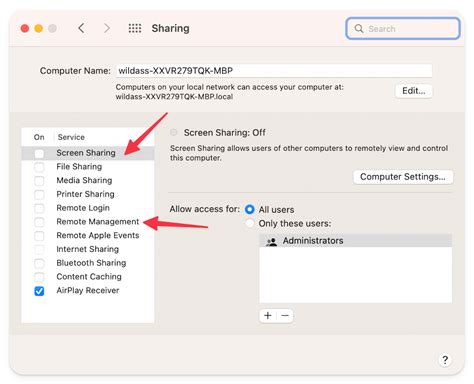Disable the AirPlay Receiver checkbox

point(39,291)
